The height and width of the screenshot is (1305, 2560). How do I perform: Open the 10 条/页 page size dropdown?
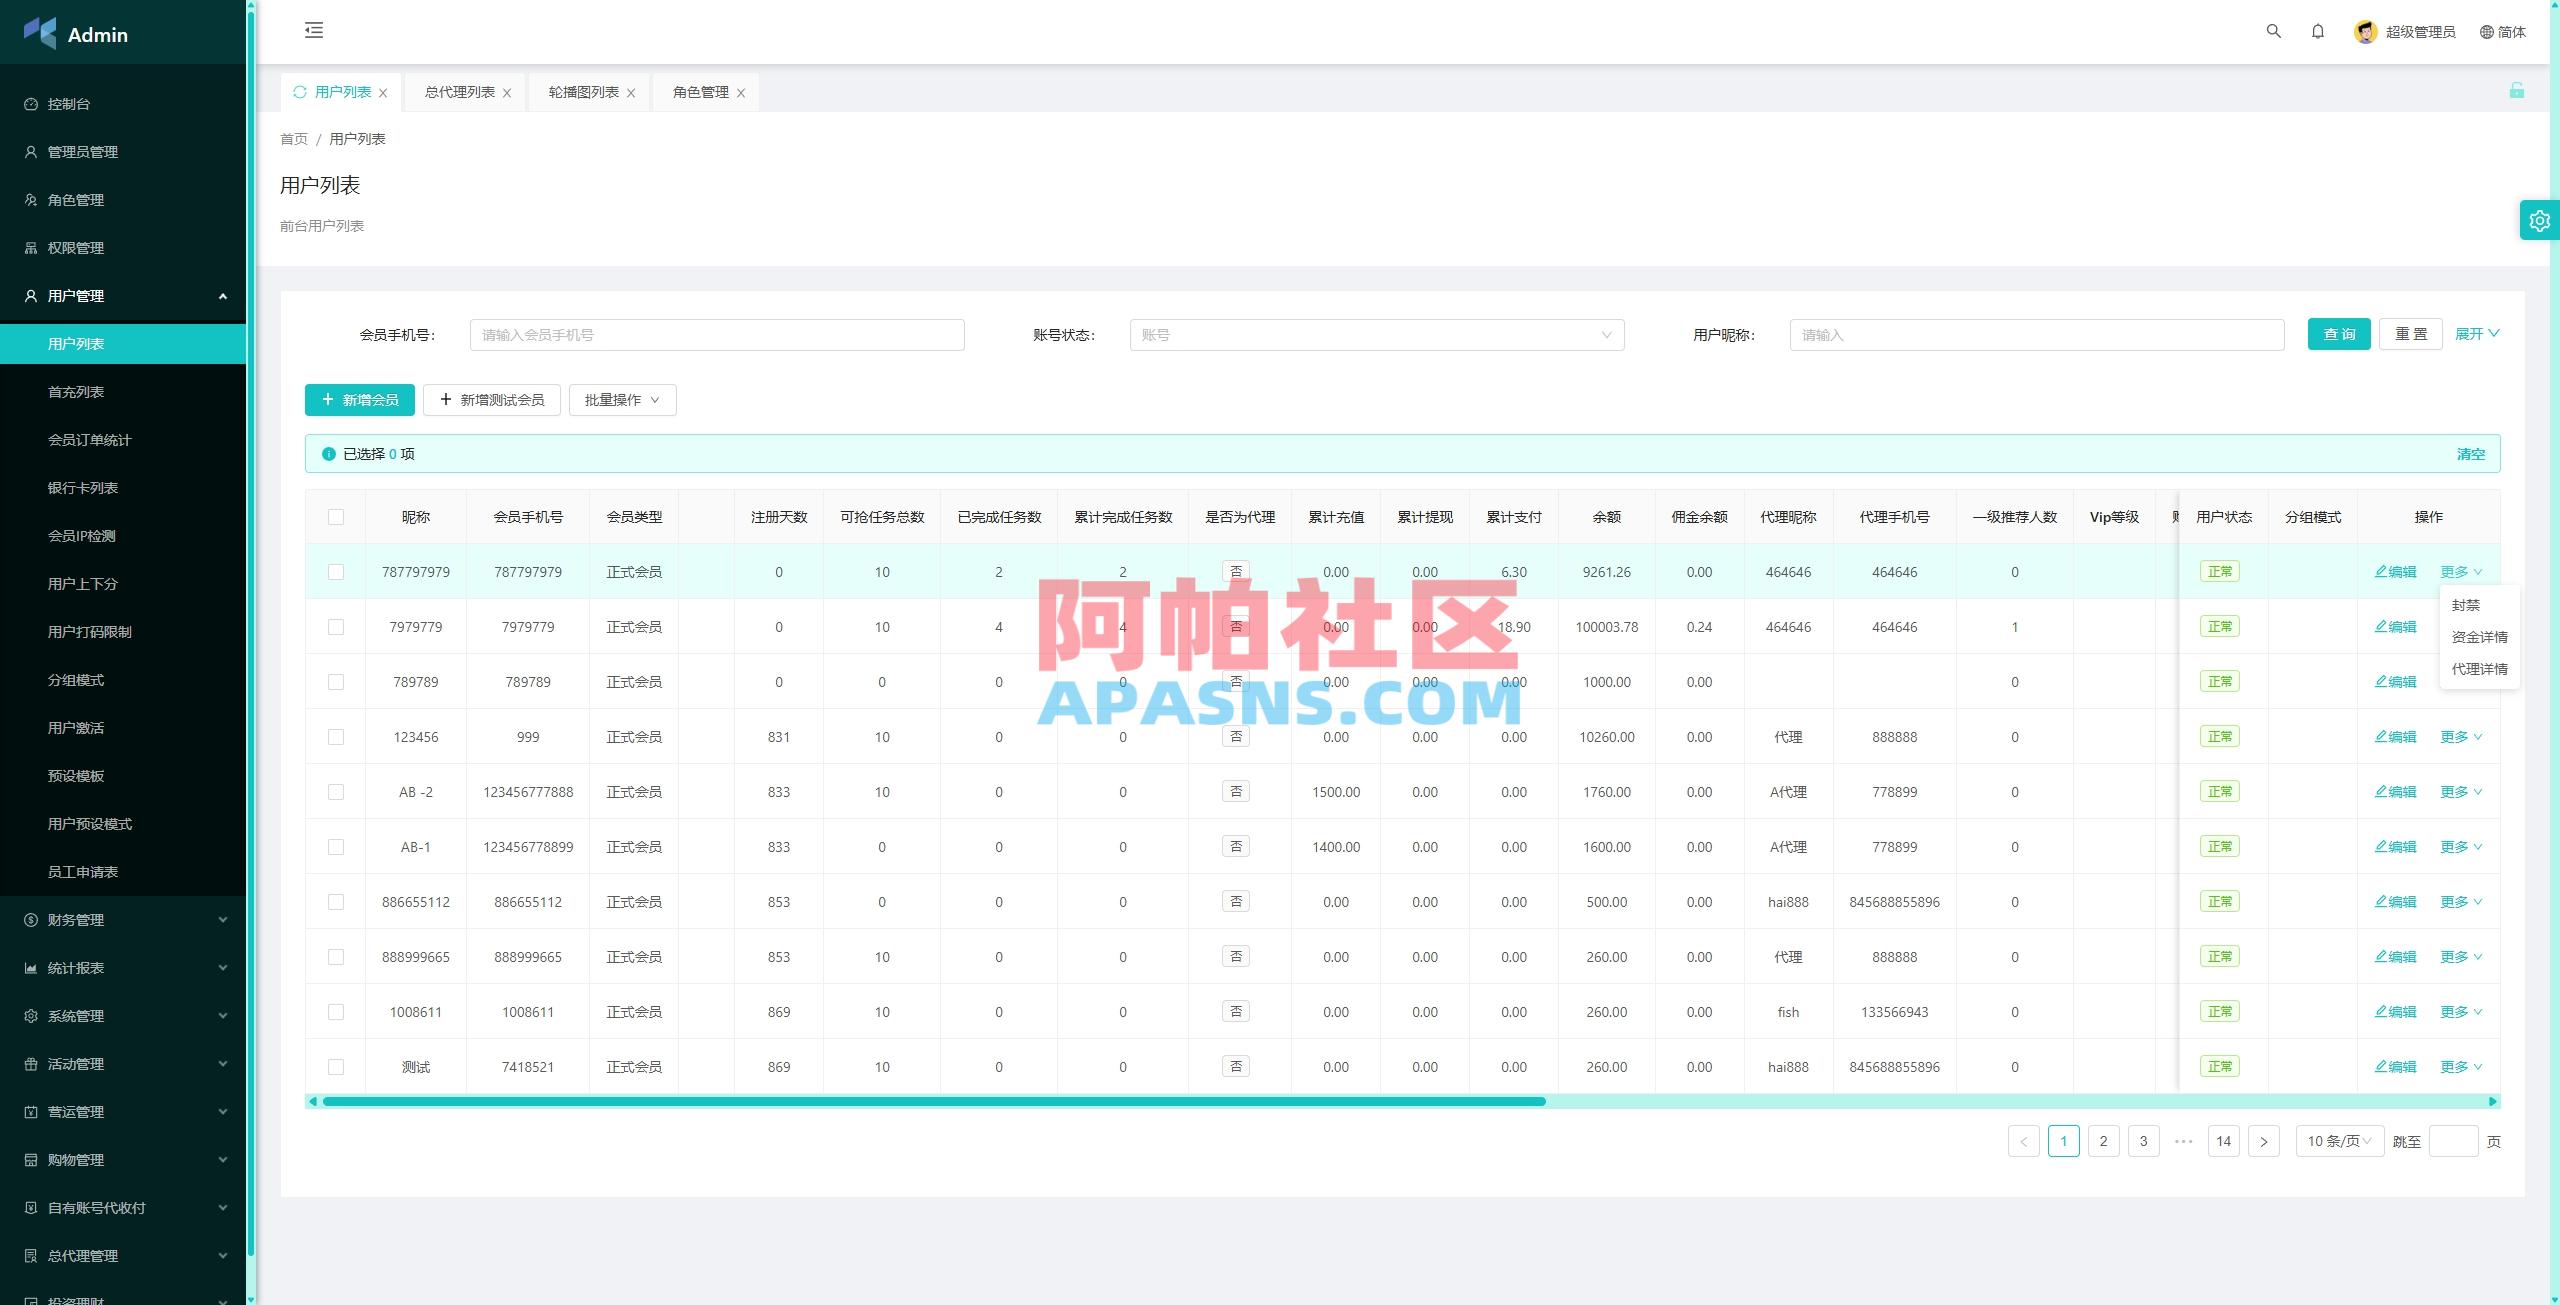point(2338,1140)
